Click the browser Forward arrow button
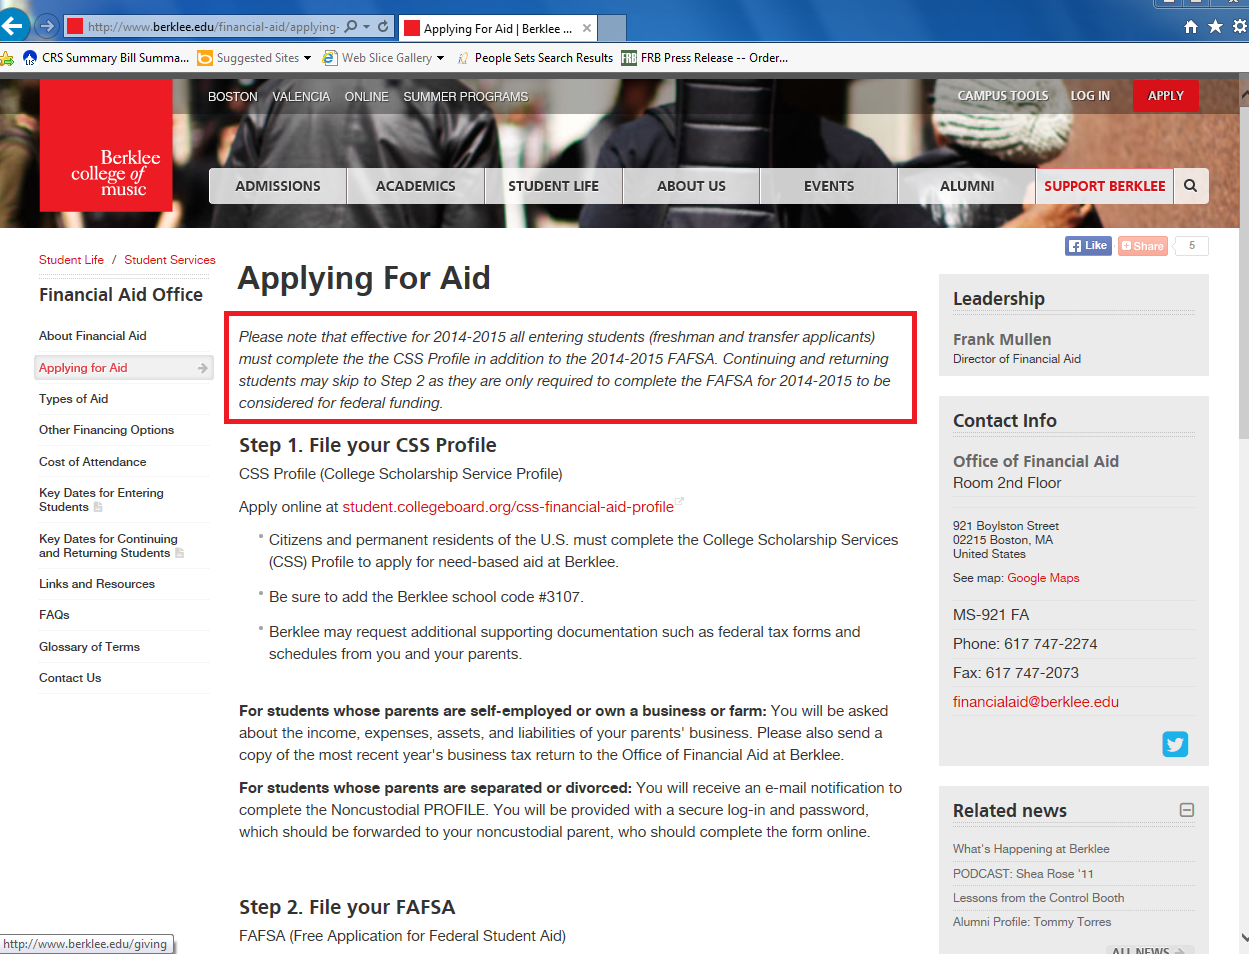The height and width of the screenshot is (954, 1249). coord(47,26)
